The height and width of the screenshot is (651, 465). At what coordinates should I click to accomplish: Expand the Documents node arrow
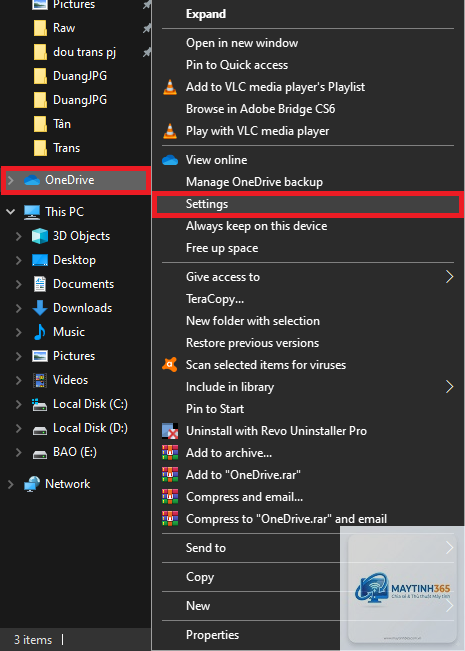[19, 284]
